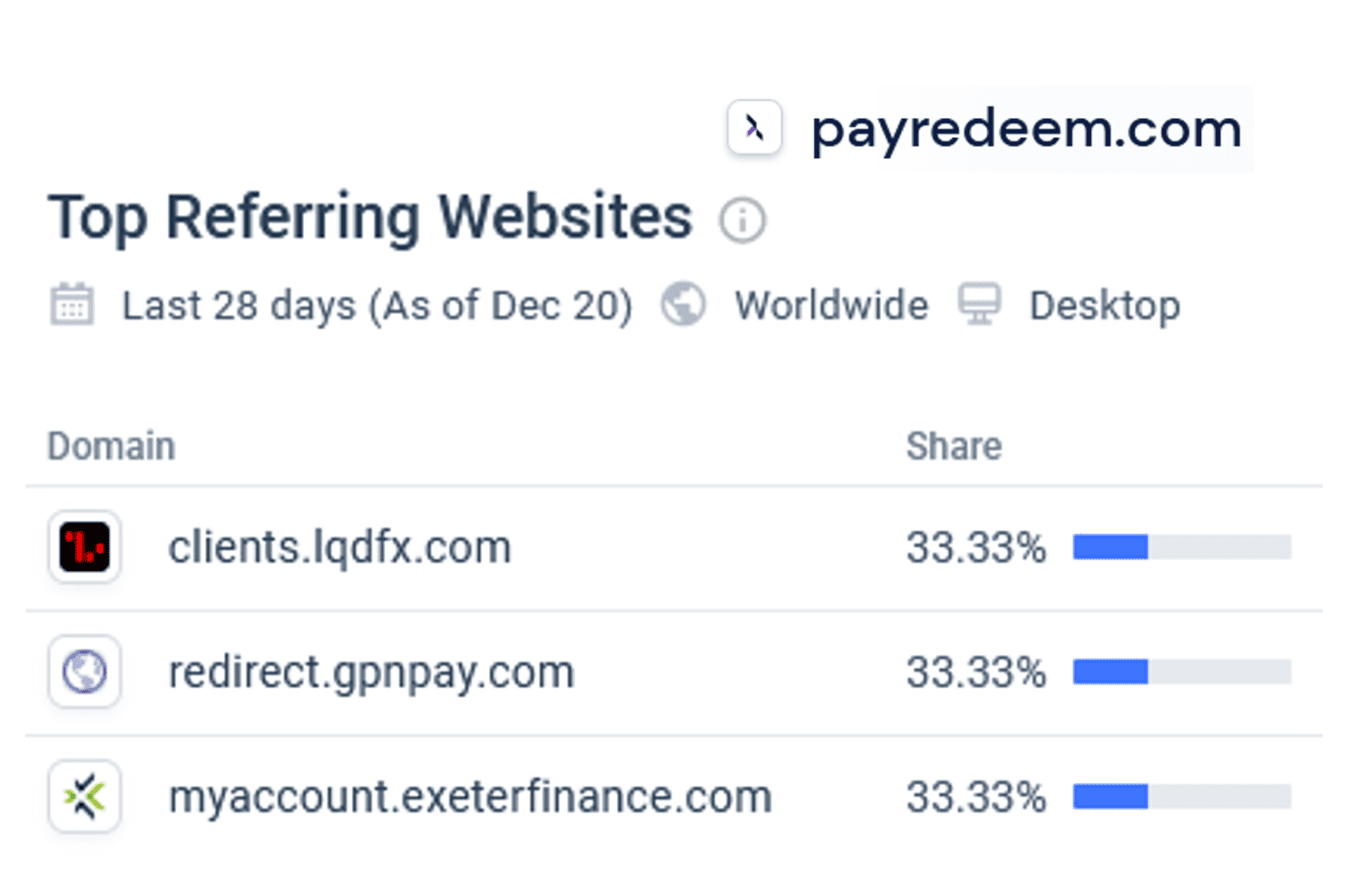Click the payredeem.com site logo icon

pyautogui.click(x=755, y=128)
